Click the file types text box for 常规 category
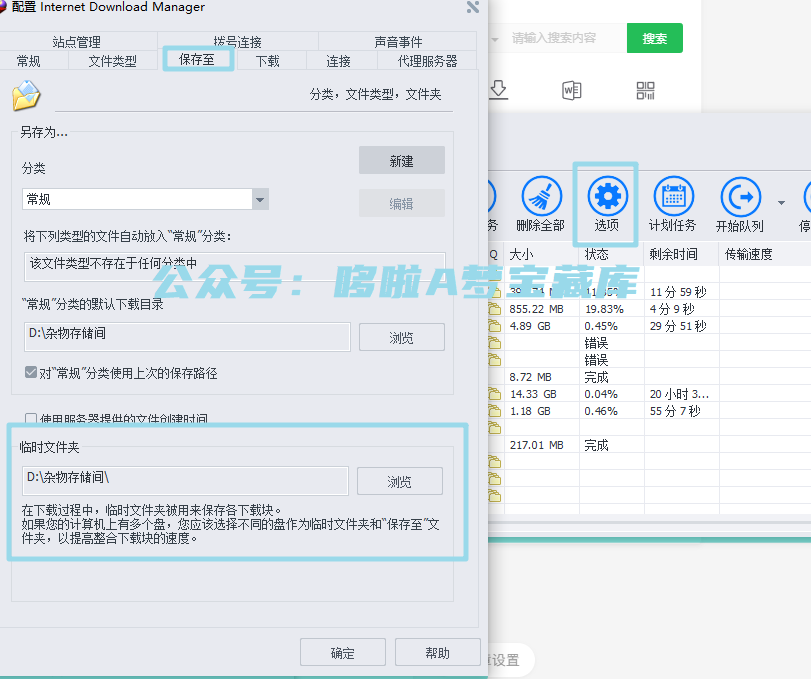Screen dimensions: 811x679 [x=234, y=267]
